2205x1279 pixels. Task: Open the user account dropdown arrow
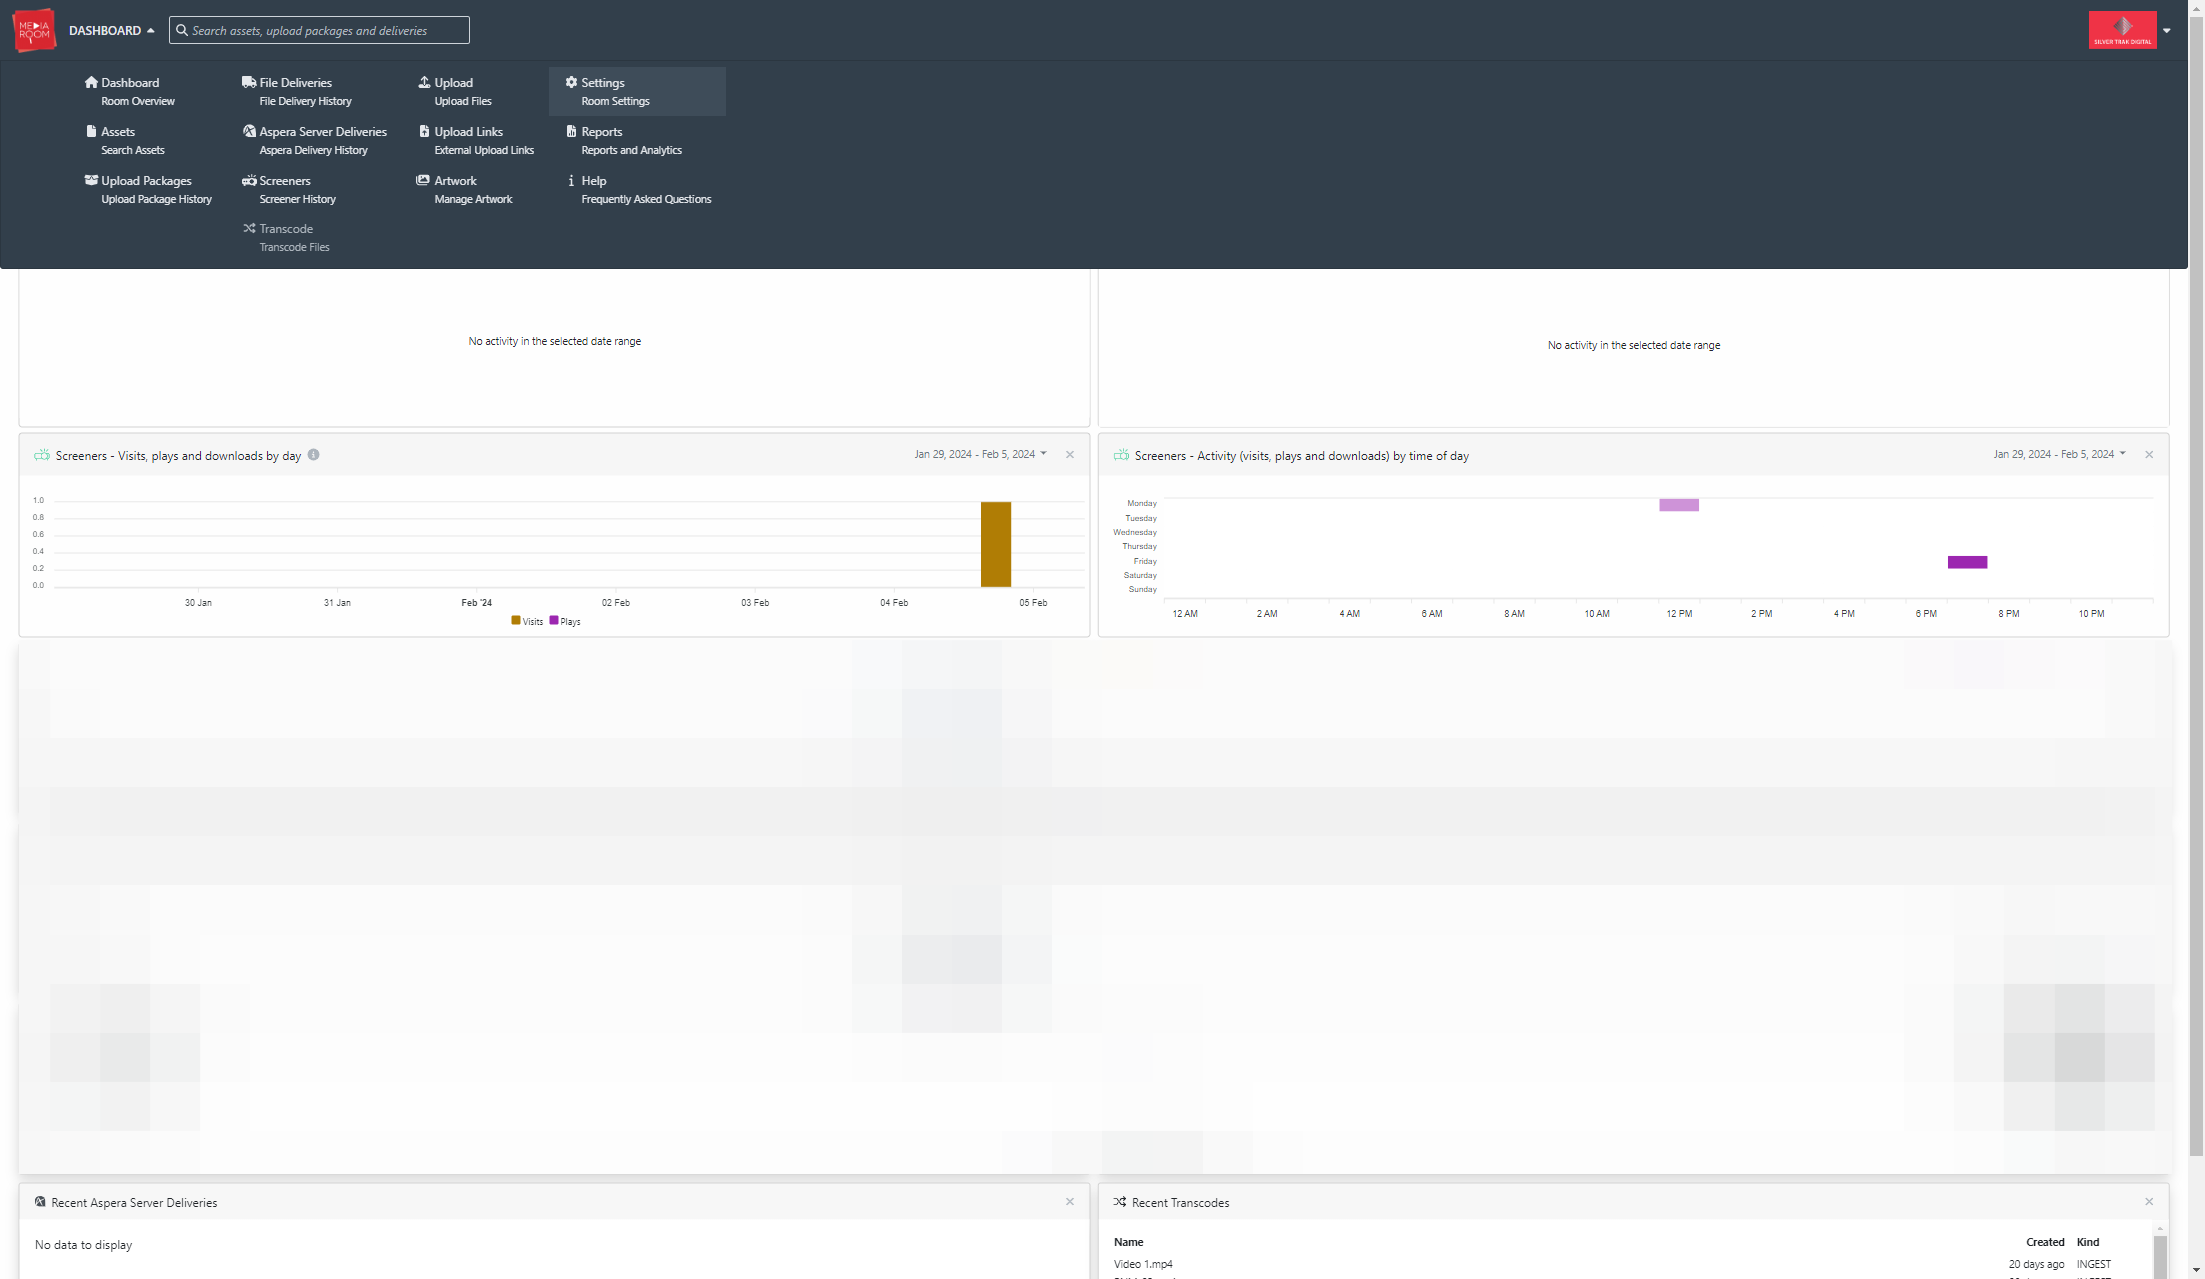coord(2167,30)
